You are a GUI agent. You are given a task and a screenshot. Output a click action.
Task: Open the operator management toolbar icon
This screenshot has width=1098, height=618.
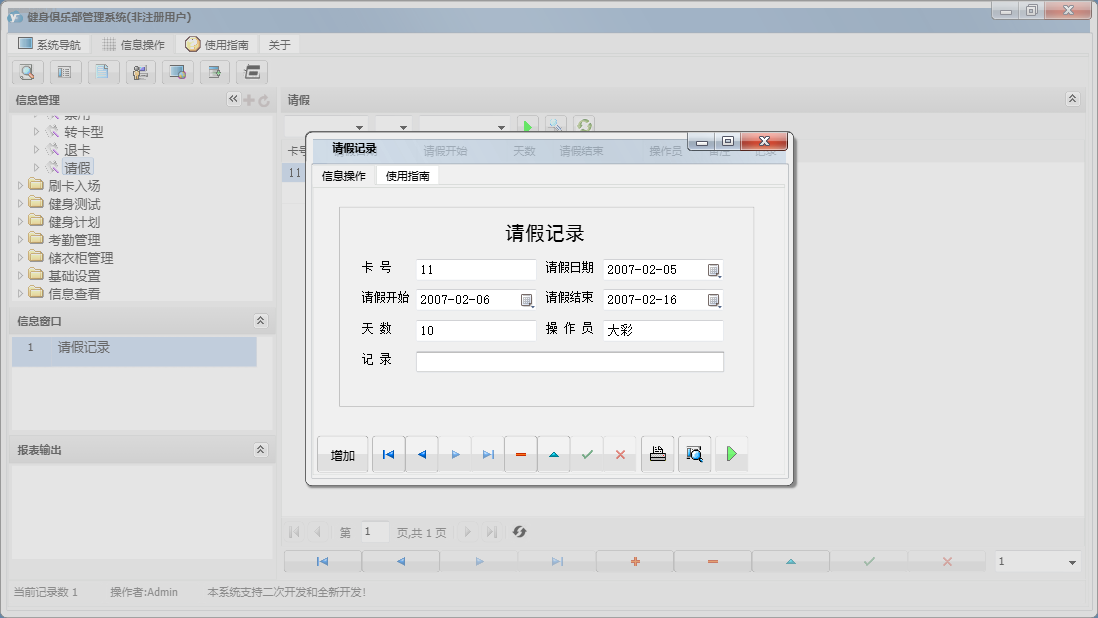click(x=140, y=72)
